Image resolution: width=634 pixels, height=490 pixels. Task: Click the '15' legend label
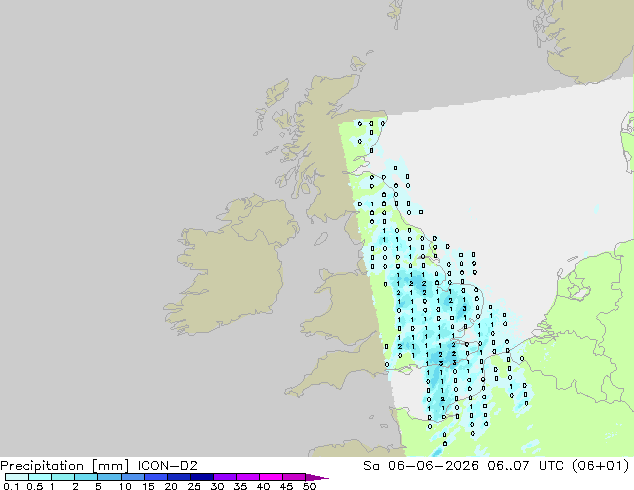click(x=148, y=486)
